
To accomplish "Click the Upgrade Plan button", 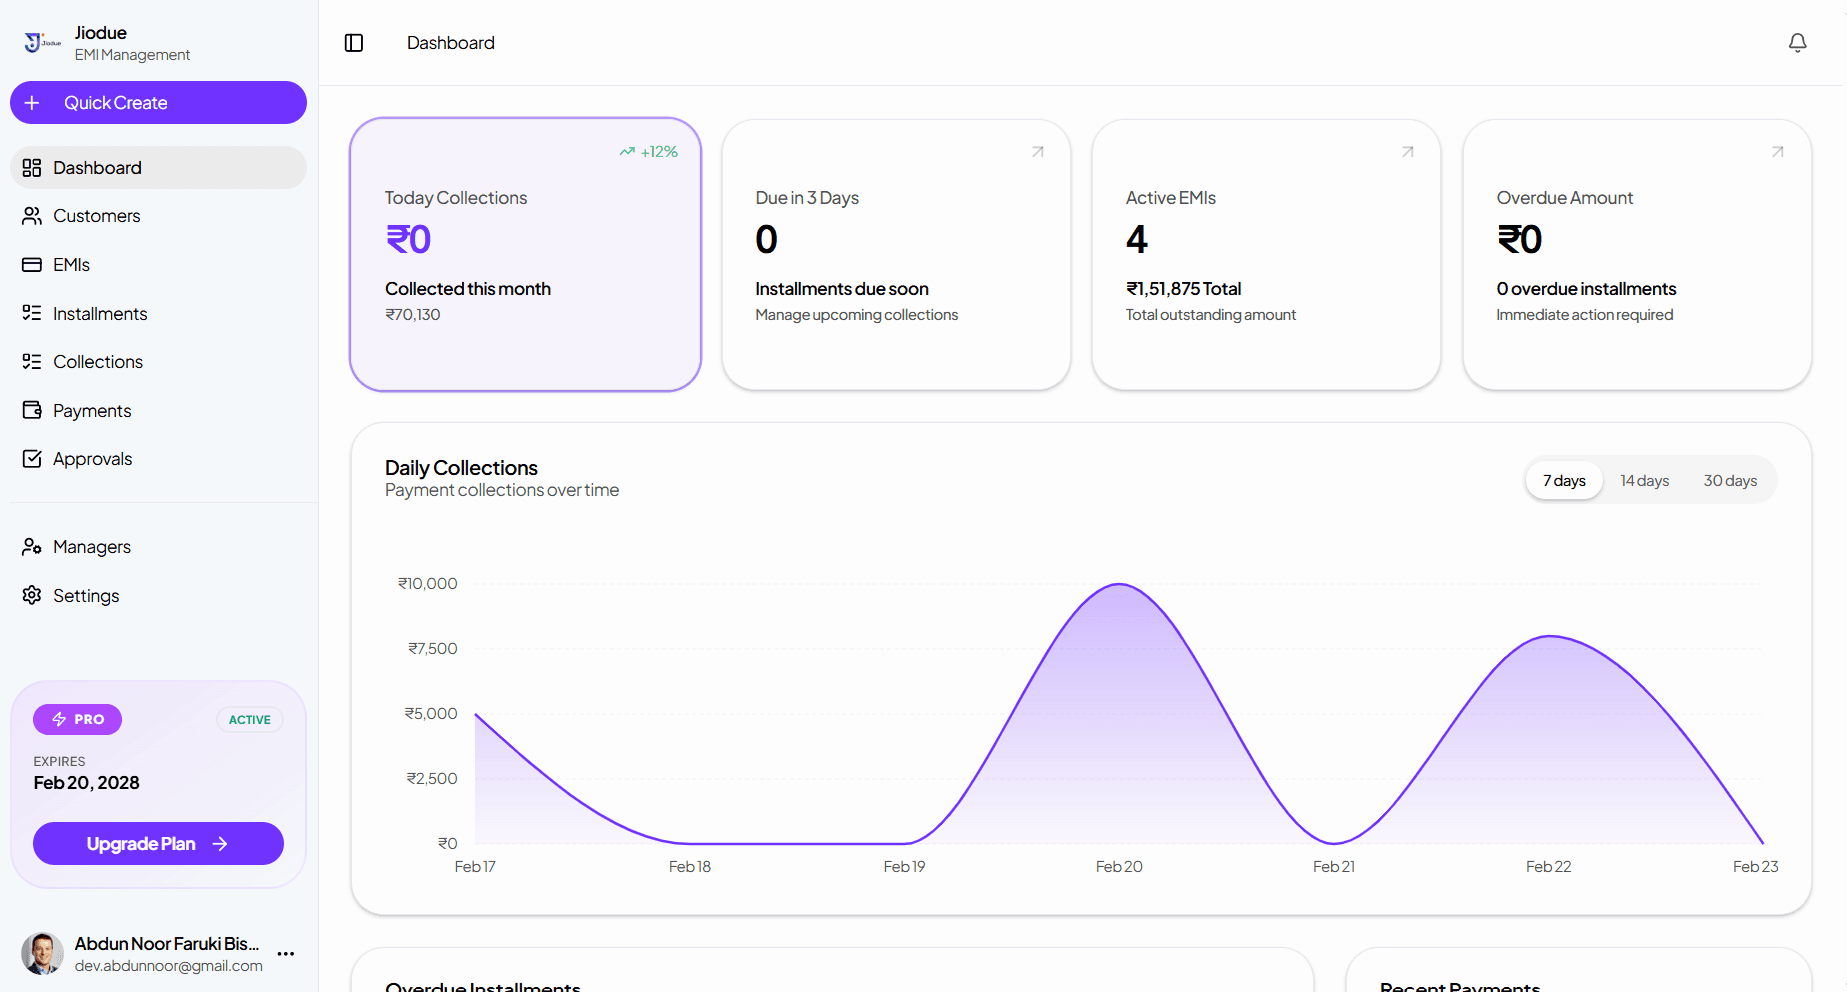I will [x=157, y=843].
